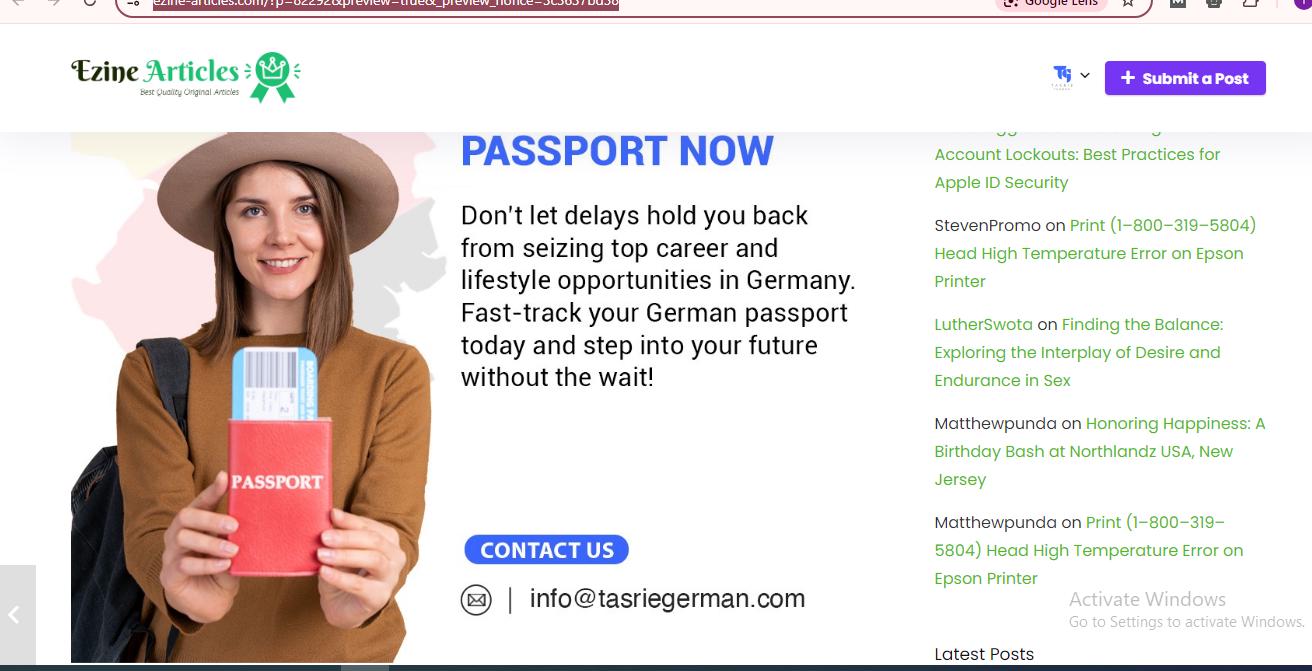1312x671 pixels.
Task: Click the site info icon beside URL
Action: click(134, 3)
